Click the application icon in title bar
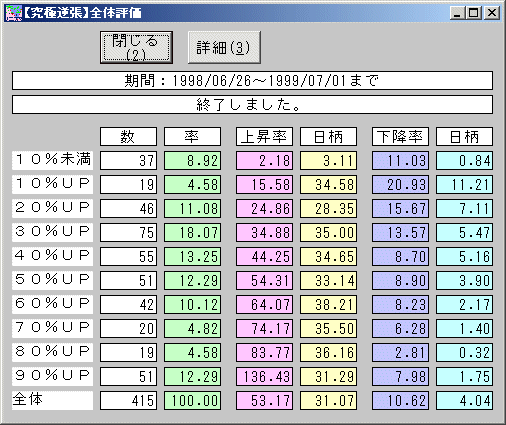The image size is (506, 425). [x=13, y=13]
